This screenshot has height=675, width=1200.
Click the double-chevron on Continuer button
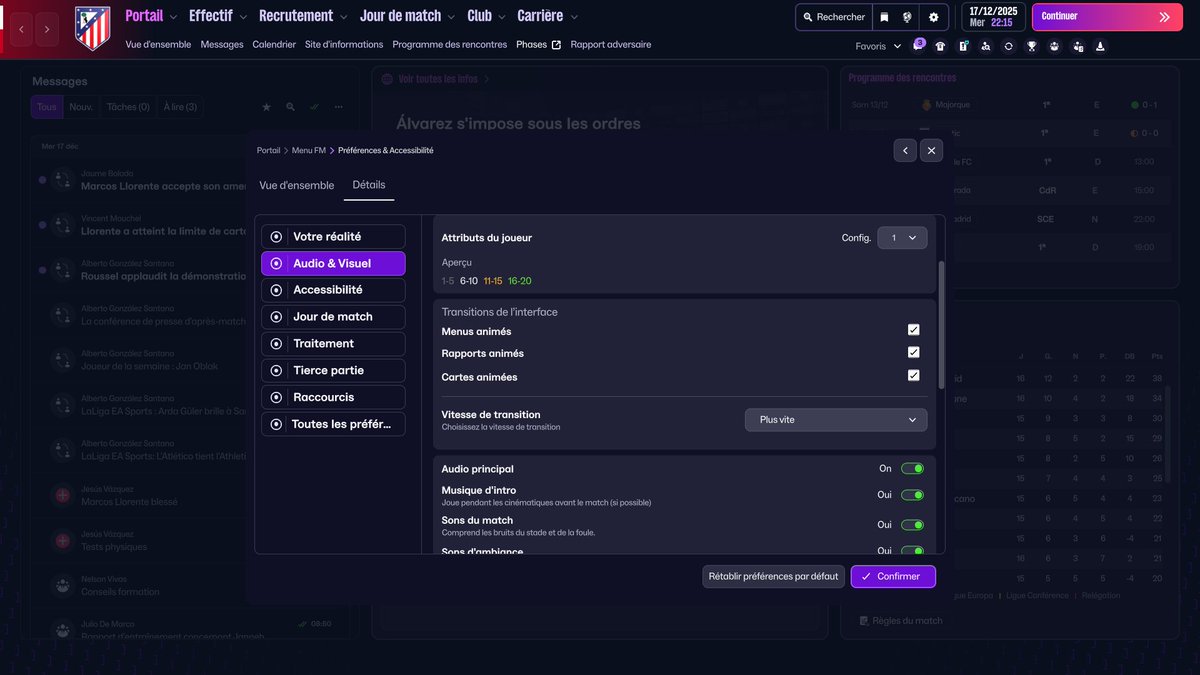(x=1164, y=17)
